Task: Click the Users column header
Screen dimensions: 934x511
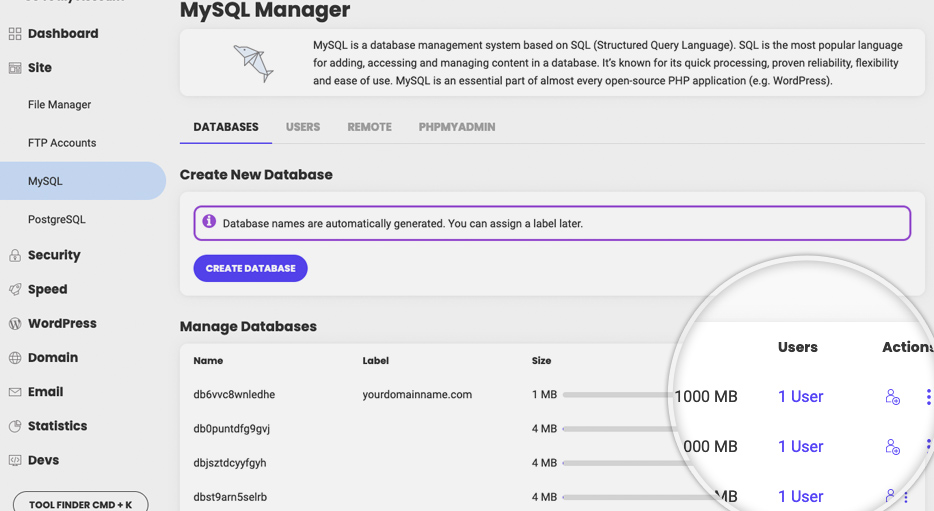Action: click(798, 347)
